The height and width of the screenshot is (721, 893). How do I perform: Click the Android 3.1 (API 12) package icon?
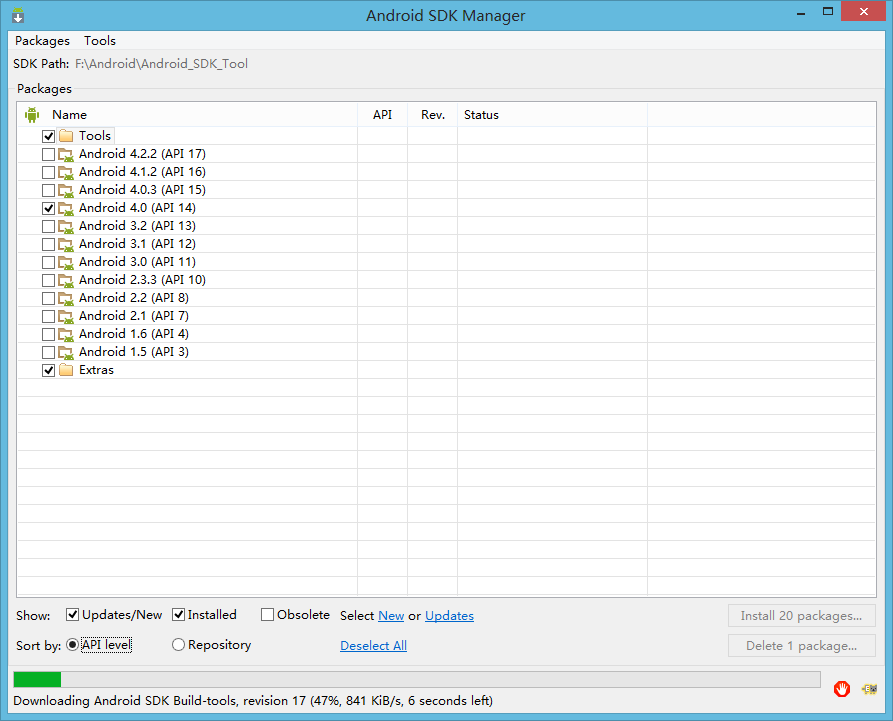pos(66,244)
